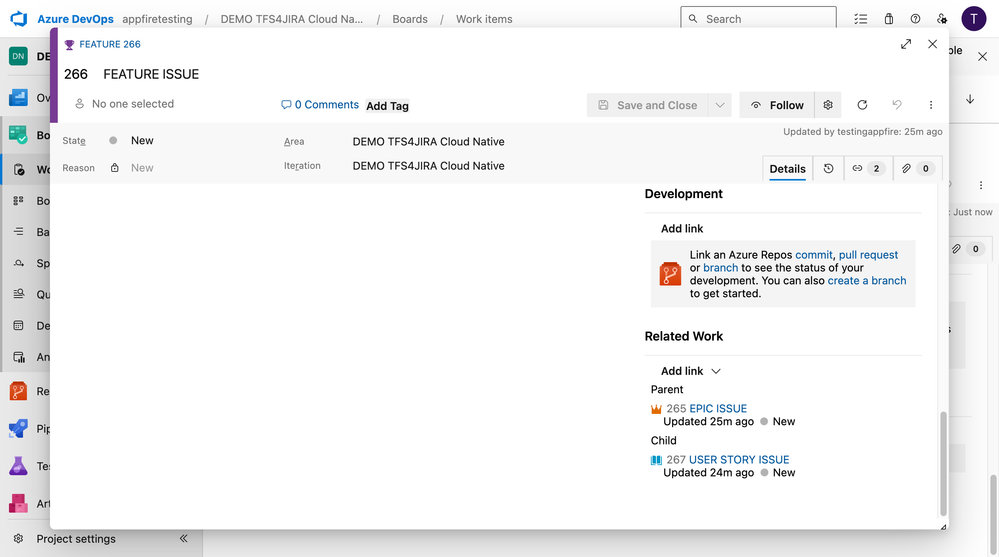Edit the Iteration field value
The image size is (999, 557).
point(429,166)
